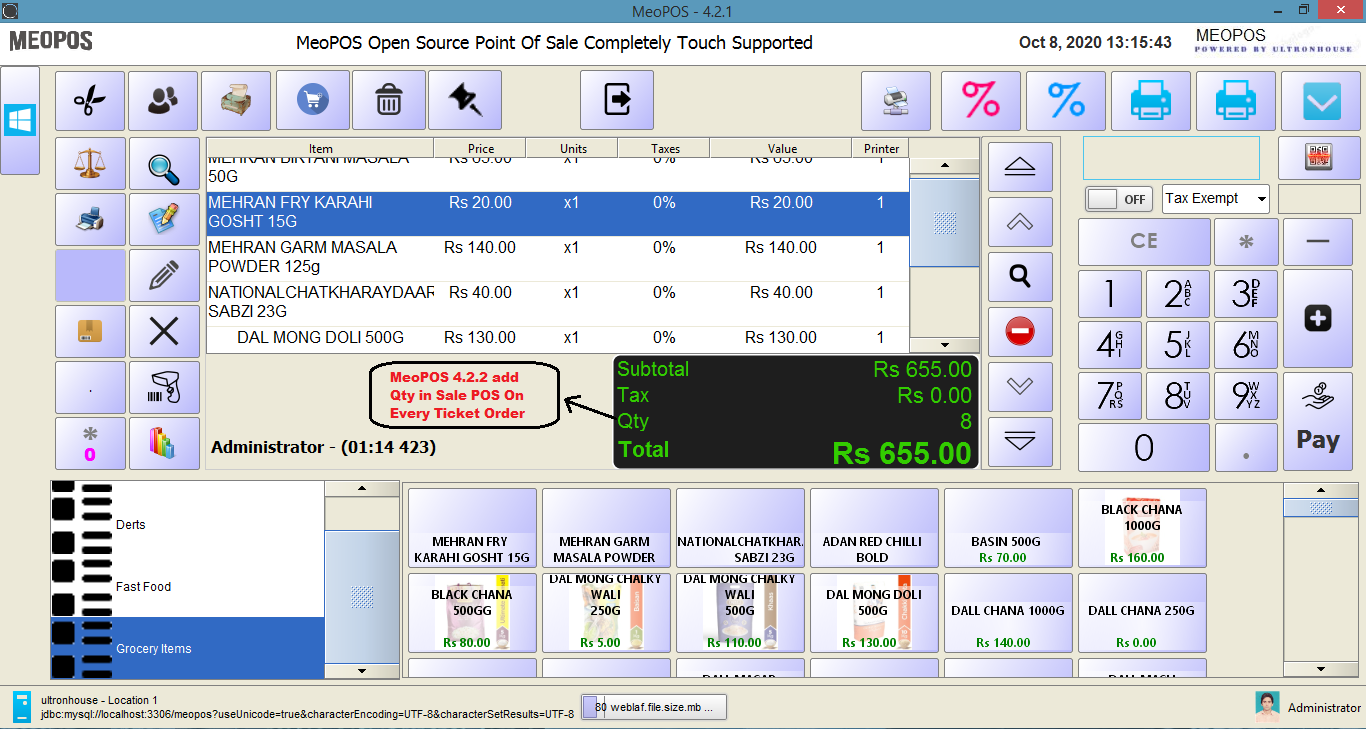Screen dimensions: 1366x729
Task: Click the logout exit arrow icon
Action: click(617, 100)
